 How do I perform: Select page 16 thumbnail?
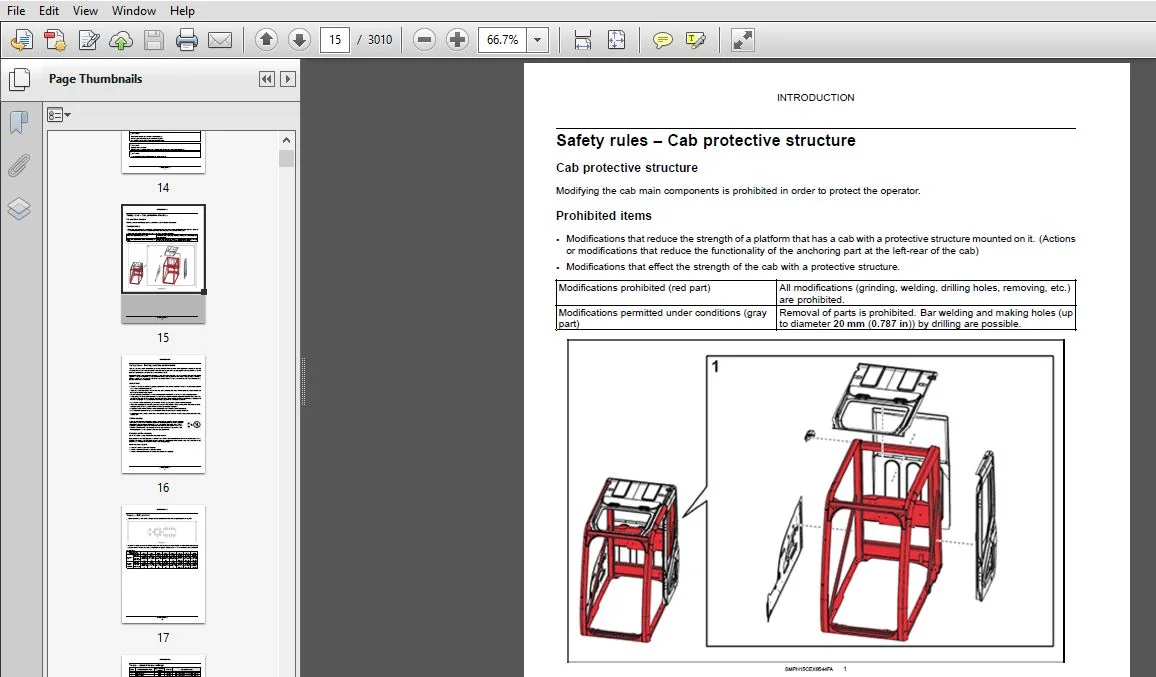(163, 414)
